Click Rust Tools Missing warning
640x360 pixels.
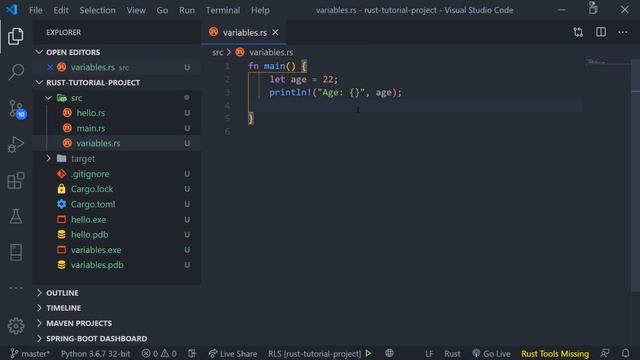tap(555, 353)
